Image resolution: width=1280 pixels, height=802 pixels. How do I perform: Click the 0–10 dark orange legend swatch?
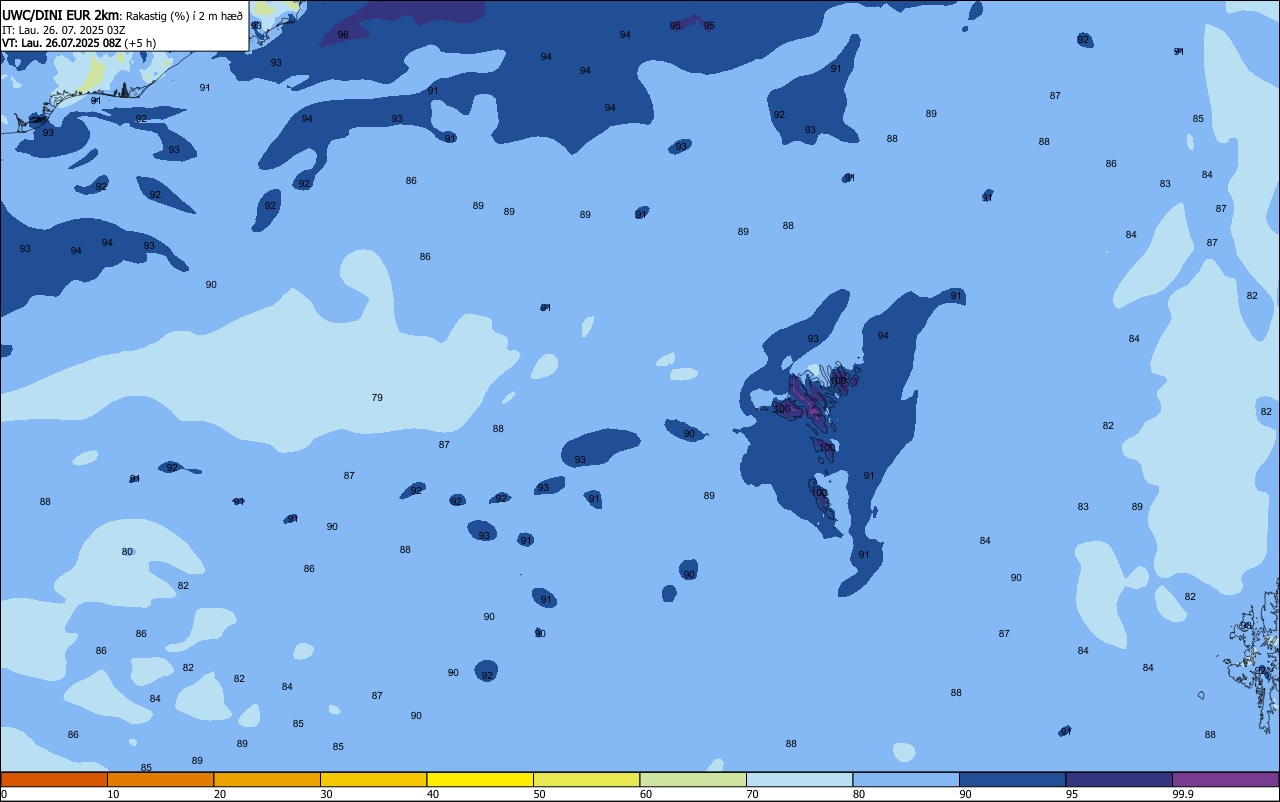coord(54,779)
